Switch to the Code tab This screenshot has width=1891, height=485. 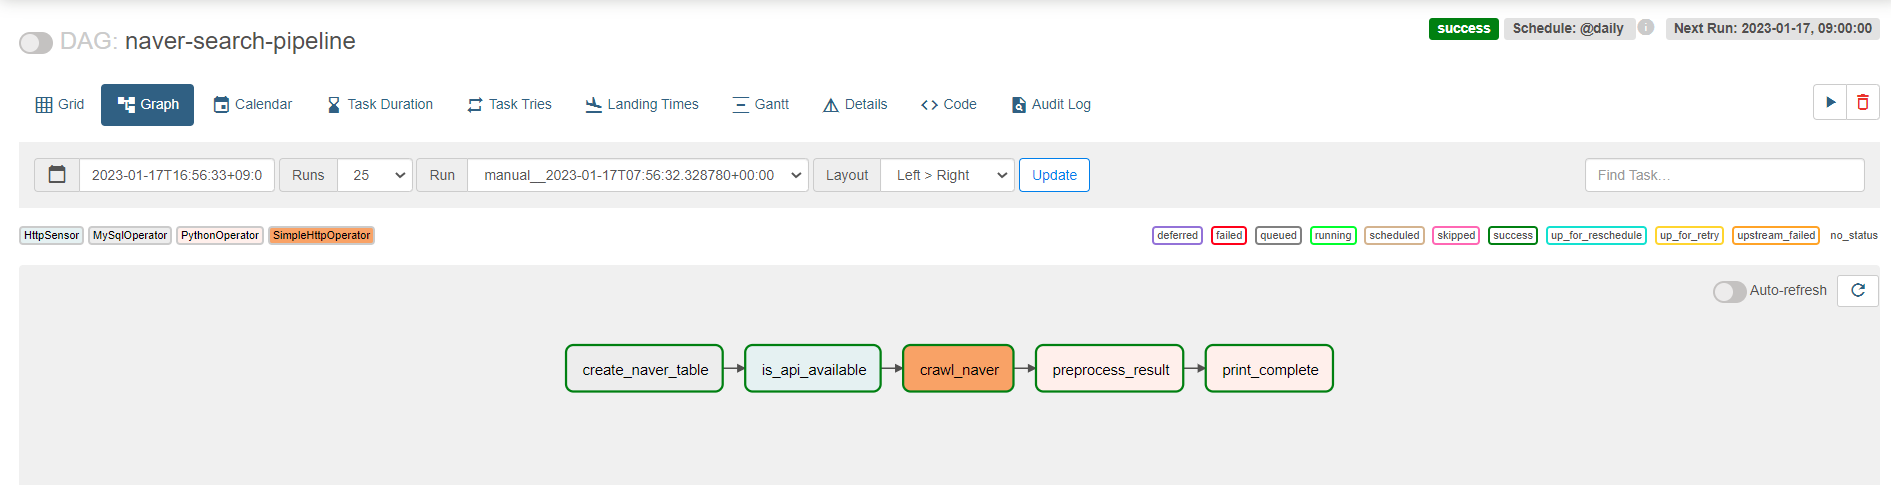pos(948,104)
